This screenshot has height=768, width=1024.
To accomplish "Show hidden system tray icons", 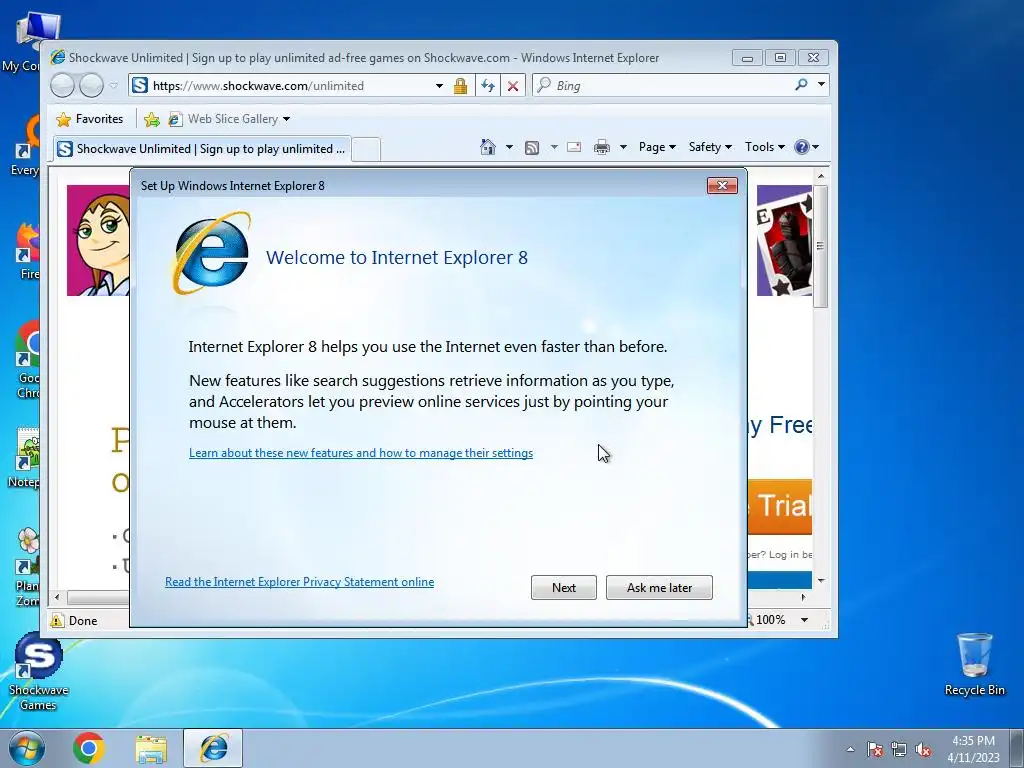I will (850, 749).
